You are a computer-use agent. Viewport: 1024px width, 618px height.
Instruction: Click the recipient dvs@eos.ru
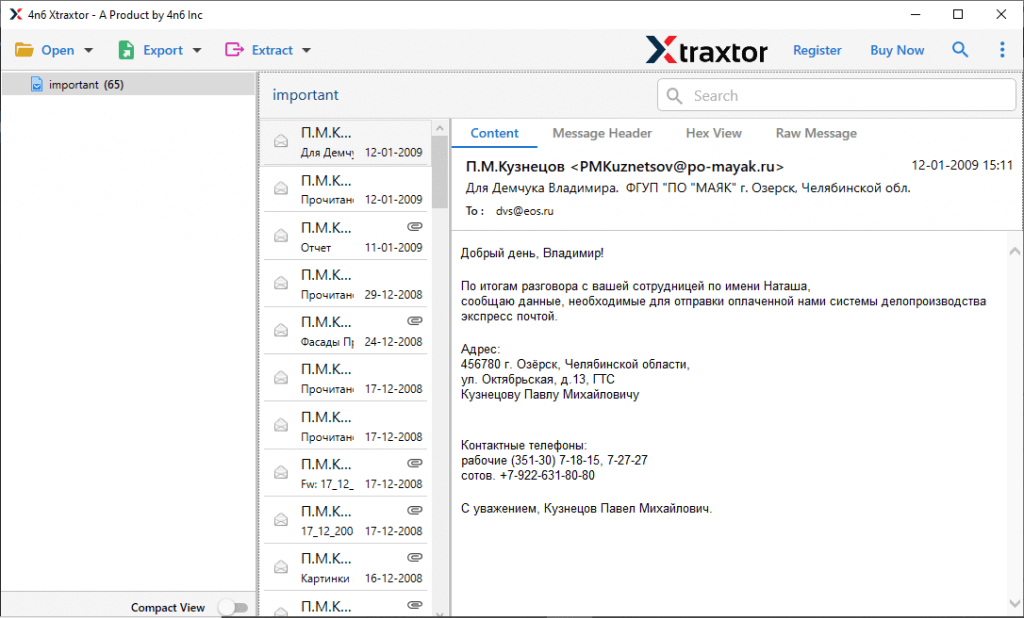(x=524, y=211)
